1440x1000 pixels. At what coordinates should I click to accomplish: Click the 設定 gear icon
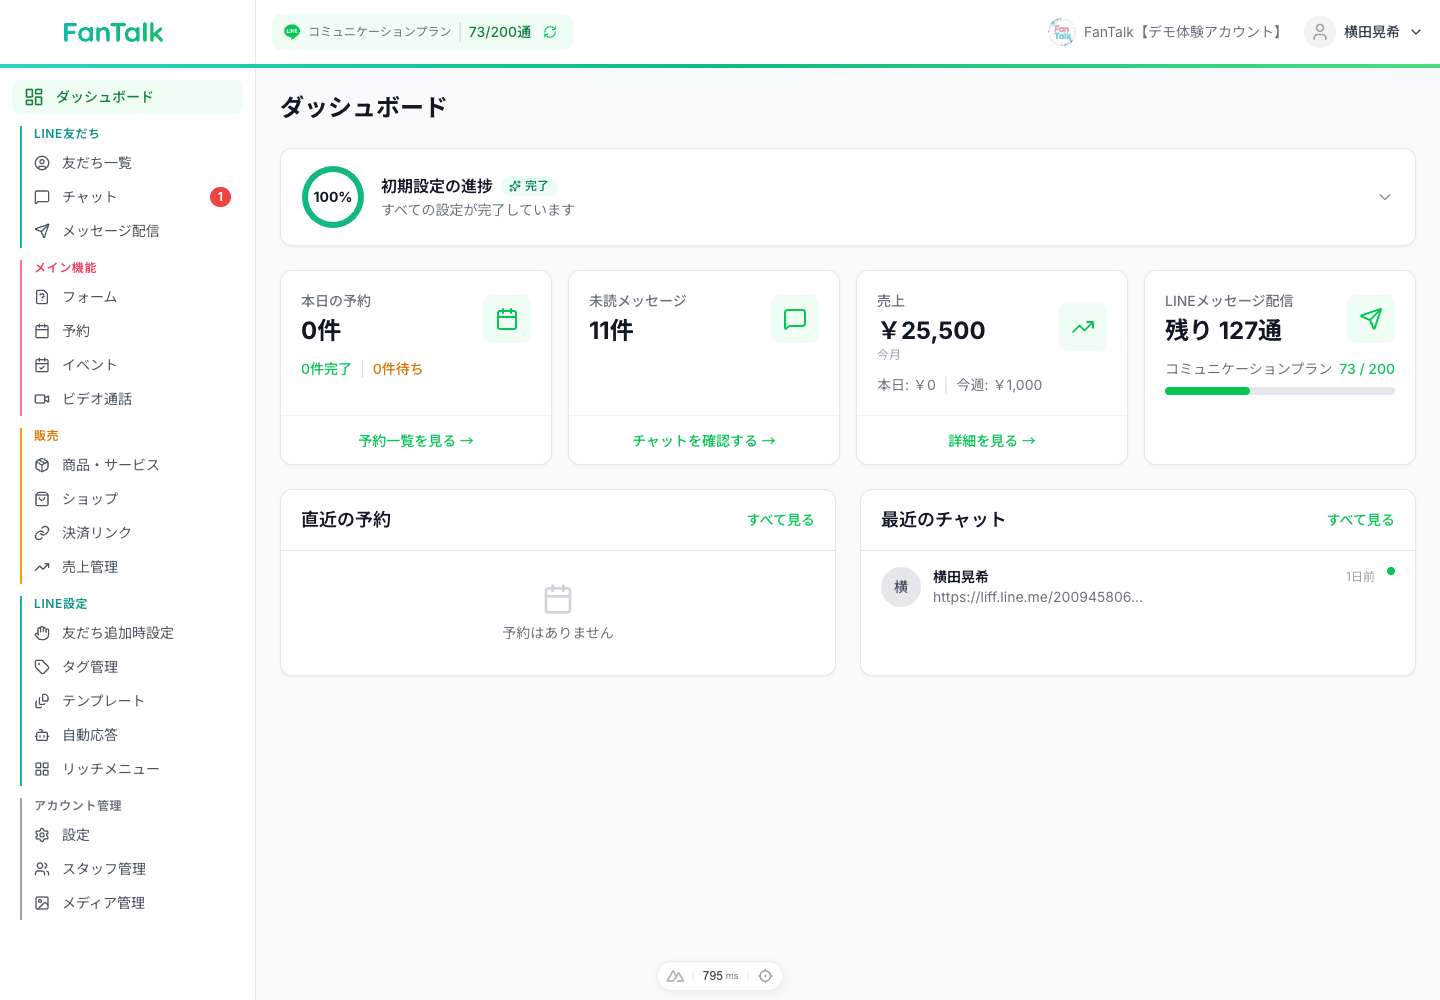[42, 835]
